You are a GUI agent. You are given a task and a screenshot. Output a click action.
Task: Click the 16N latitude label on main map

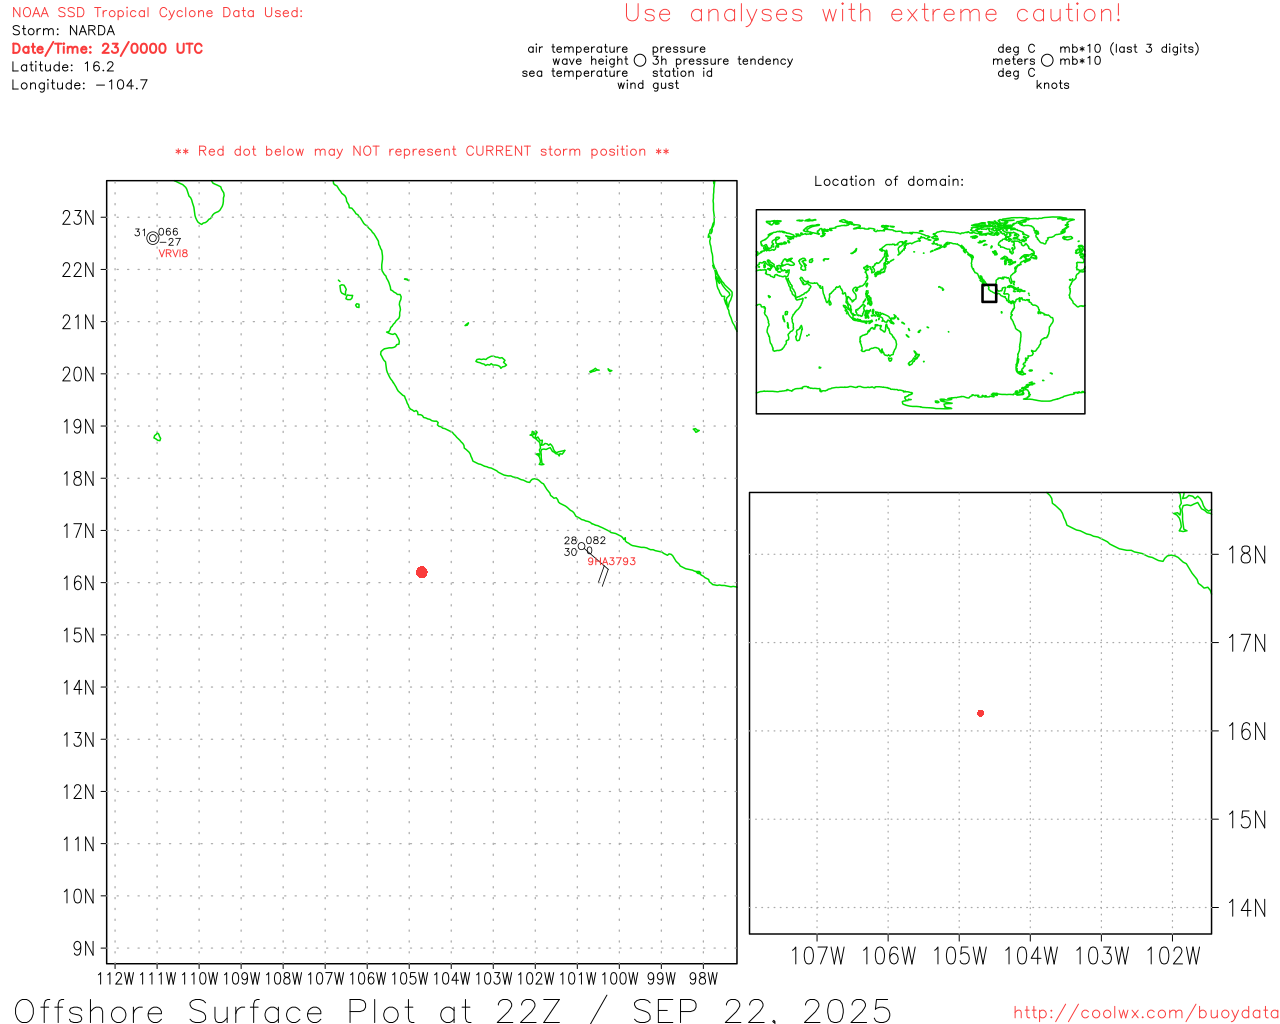coord(79,583)
